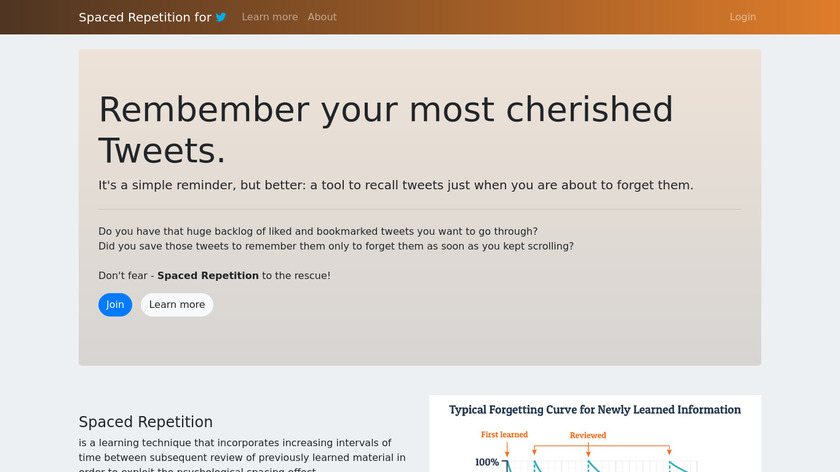Open Learn more in the navigation bar
Screen dimensions: 840x472
pos(270,17)
